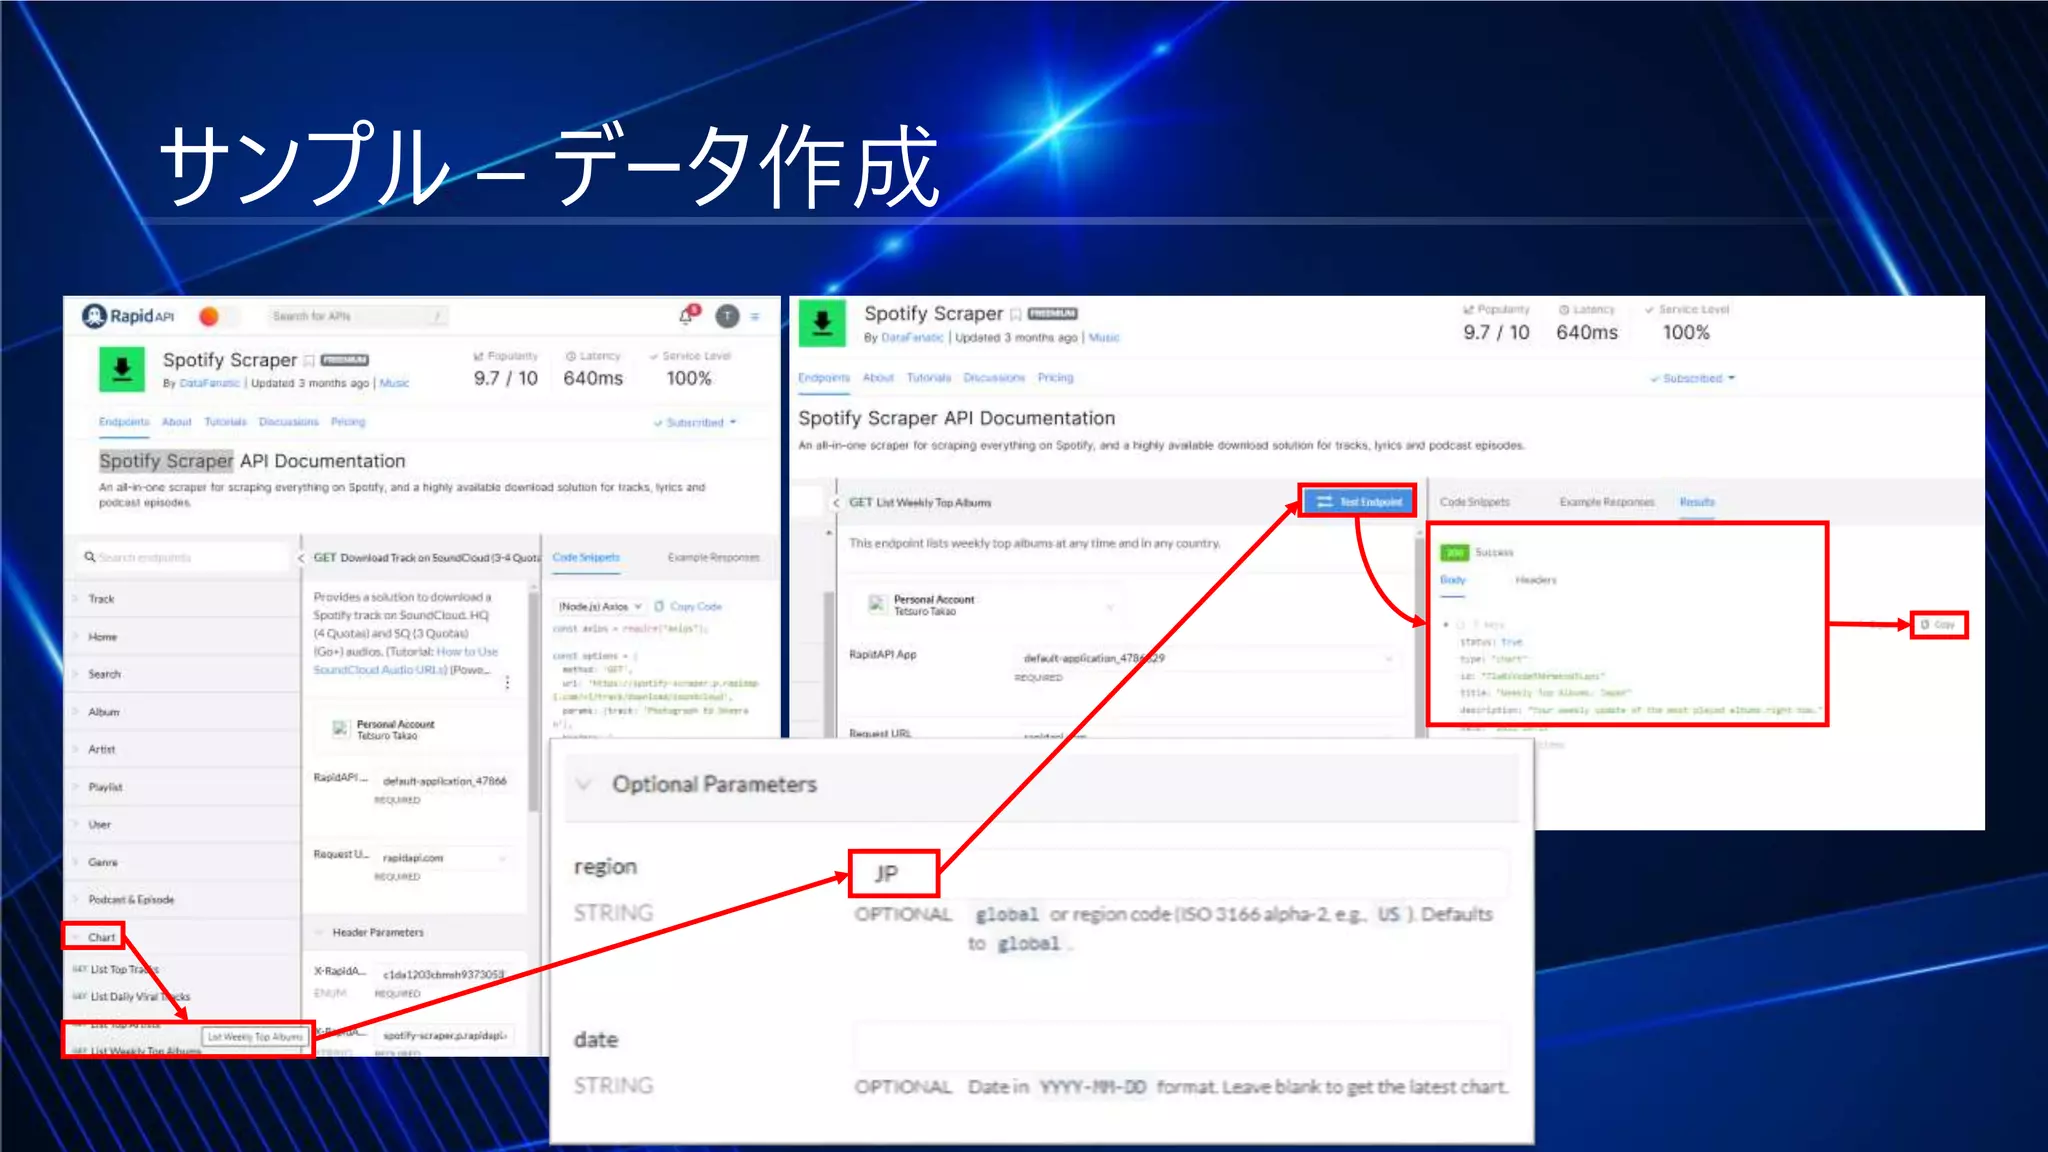
Task: Open the Subscribed dropdown on the right page
Action: click(x=1693, y=379)
